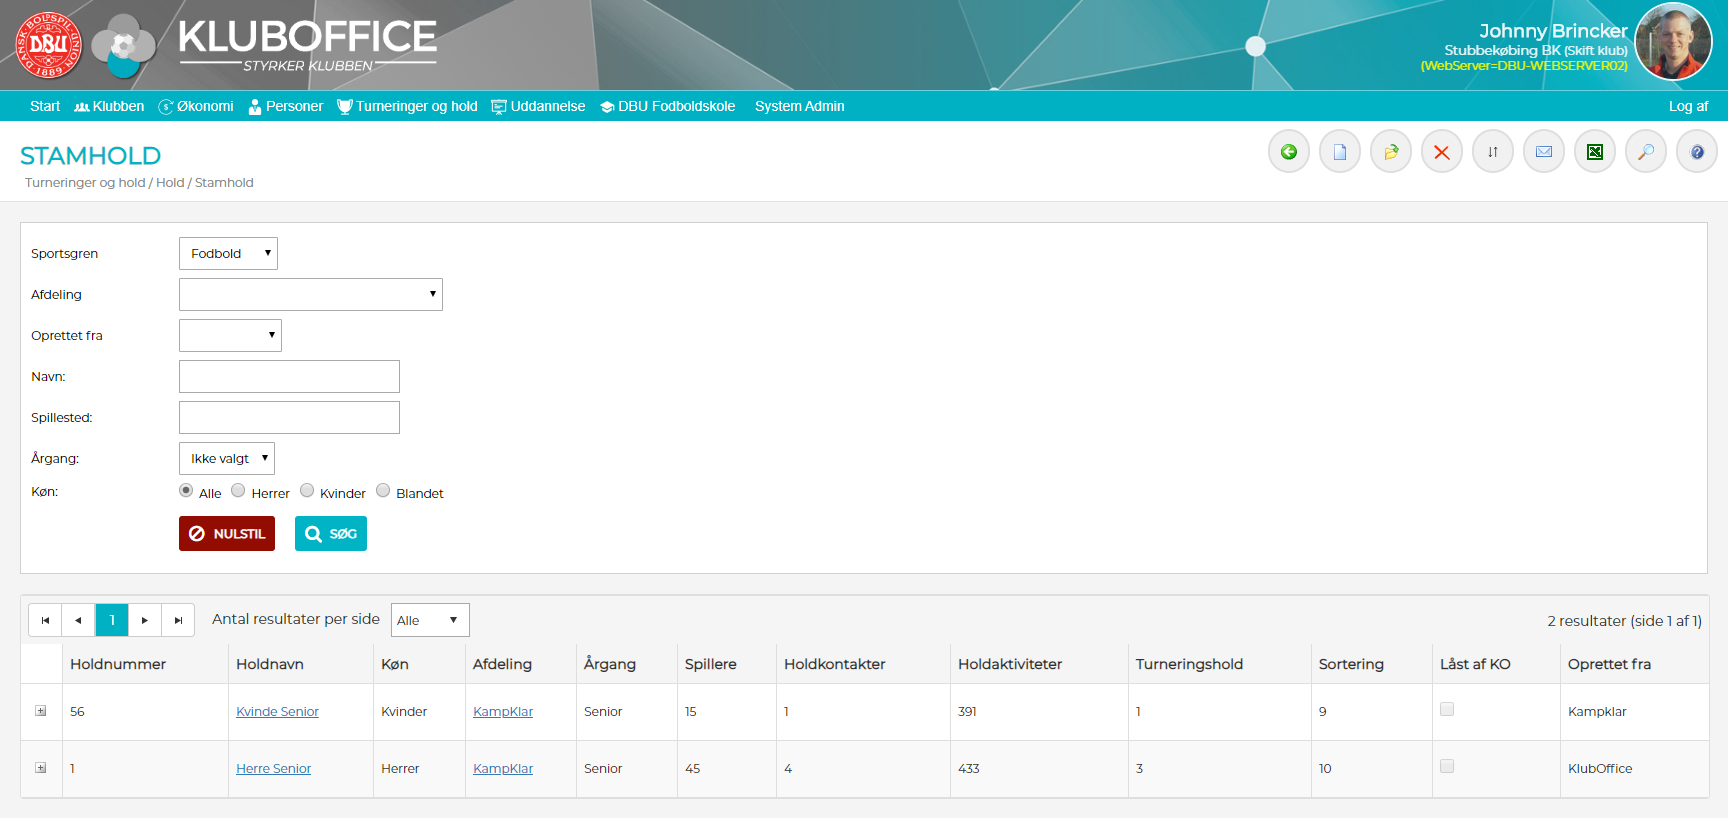Screen dimensions: 1728x818
Task: Open the Økonomi menu
Action: tap(196, 106)
